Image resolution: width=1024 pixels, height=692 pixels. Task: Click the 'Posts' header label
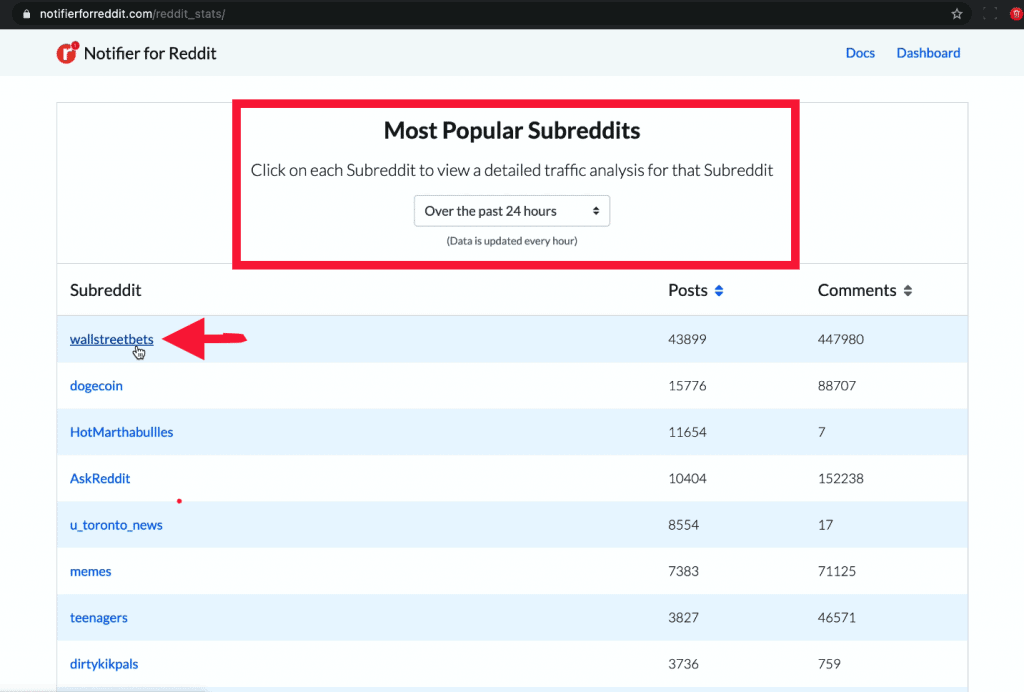point(688,290)
